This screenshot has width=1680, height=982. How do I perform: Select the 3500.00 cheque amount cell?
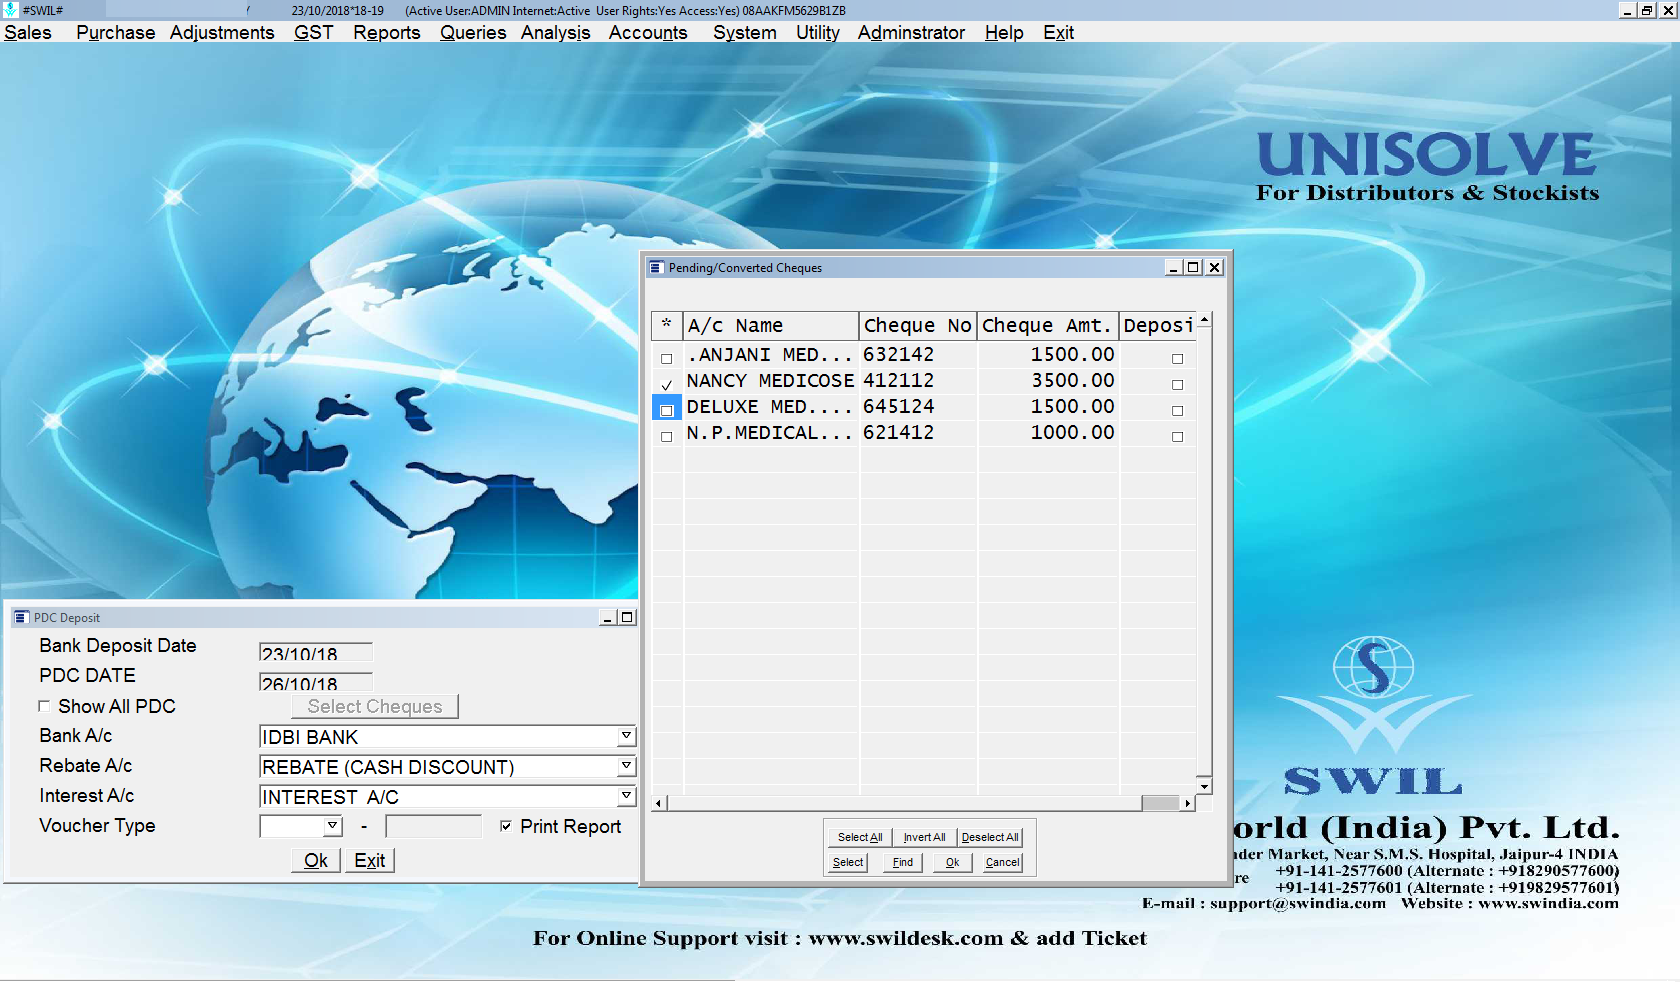pyautogui.click(x=1048, y=381)
